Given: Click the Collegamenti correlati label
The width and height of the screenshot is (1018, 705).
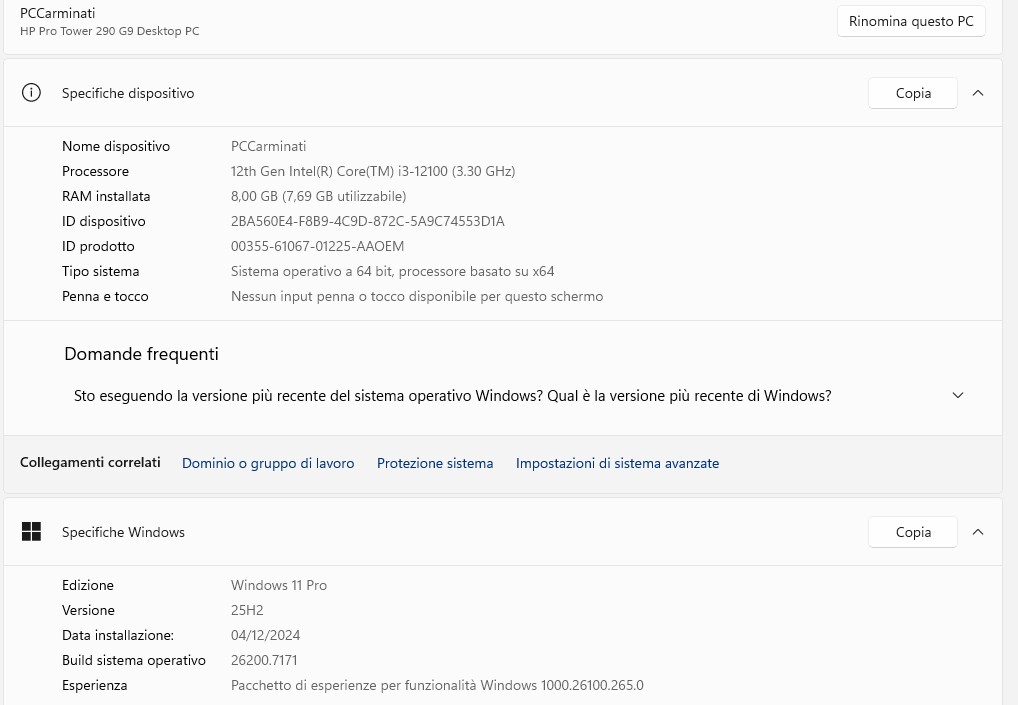Looking at the screenshot, I should pyautogui.click(x=89, y=462).
